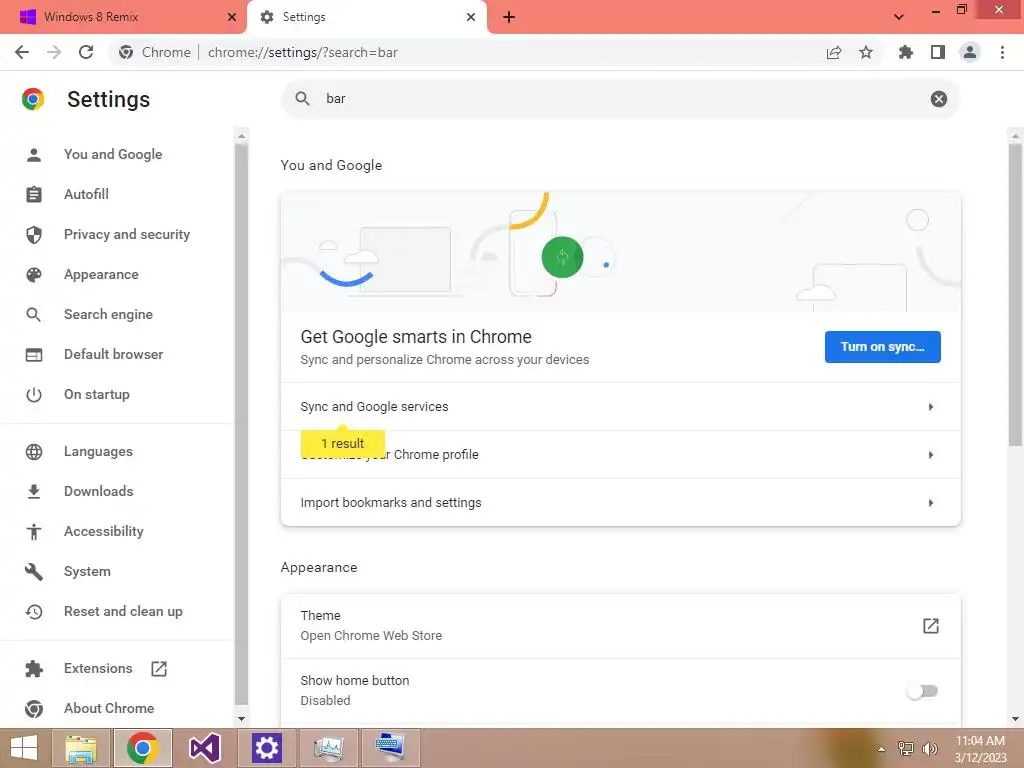1024x768 pixels.
Task: Open About Chrome page
Action: pos(109,708)
